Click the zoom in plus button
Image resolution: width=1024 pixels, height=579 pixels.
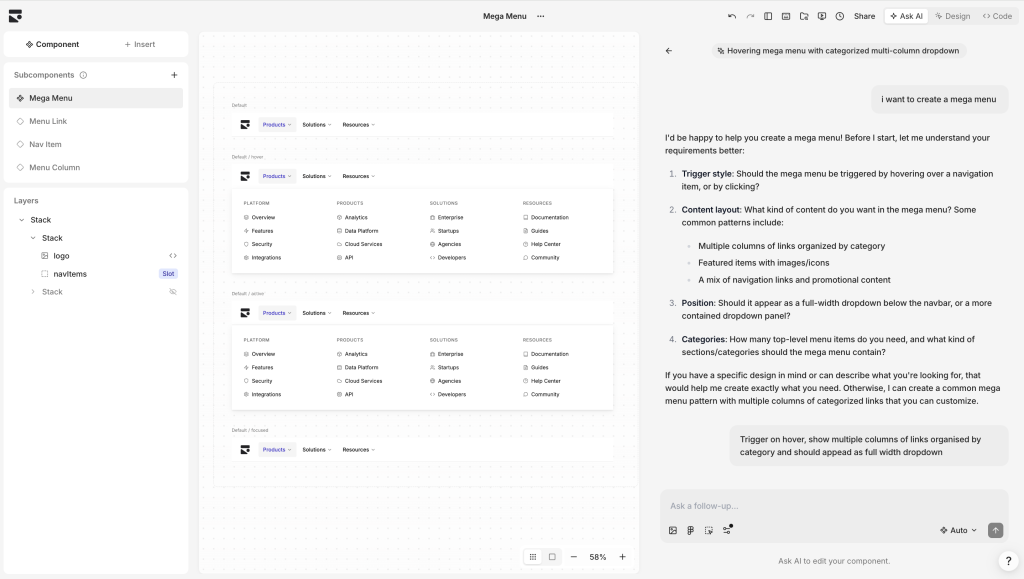(x=622, y=557)
